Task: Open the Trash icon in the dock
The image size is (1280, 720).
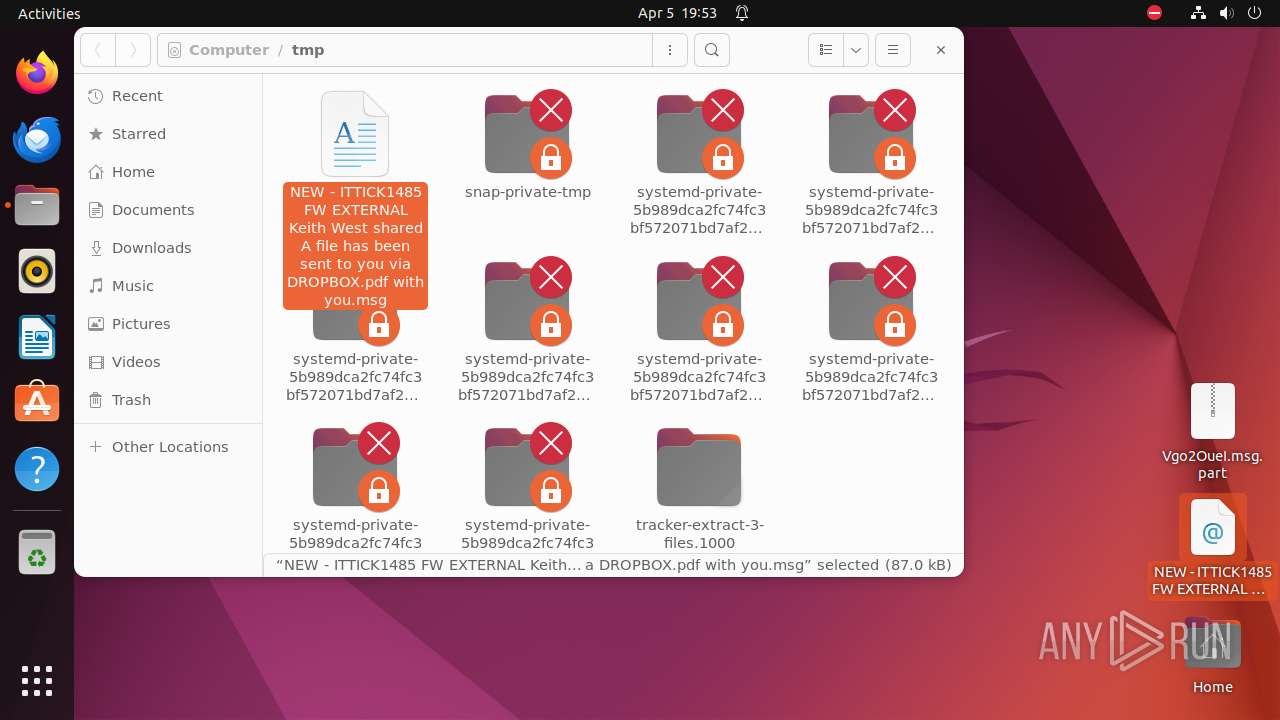Action: pos(37,552)
